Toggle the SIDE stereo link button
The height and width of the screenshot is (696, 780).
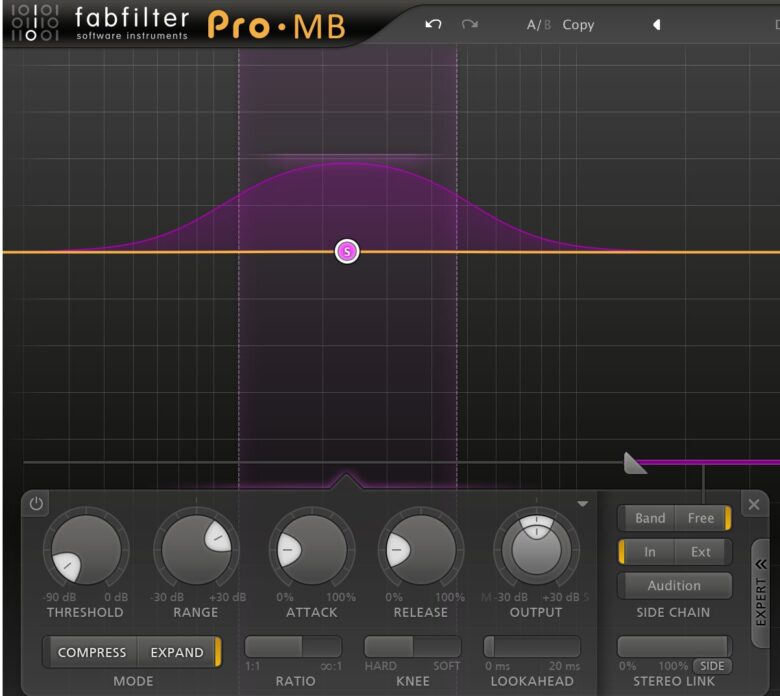tap(712, 666)
